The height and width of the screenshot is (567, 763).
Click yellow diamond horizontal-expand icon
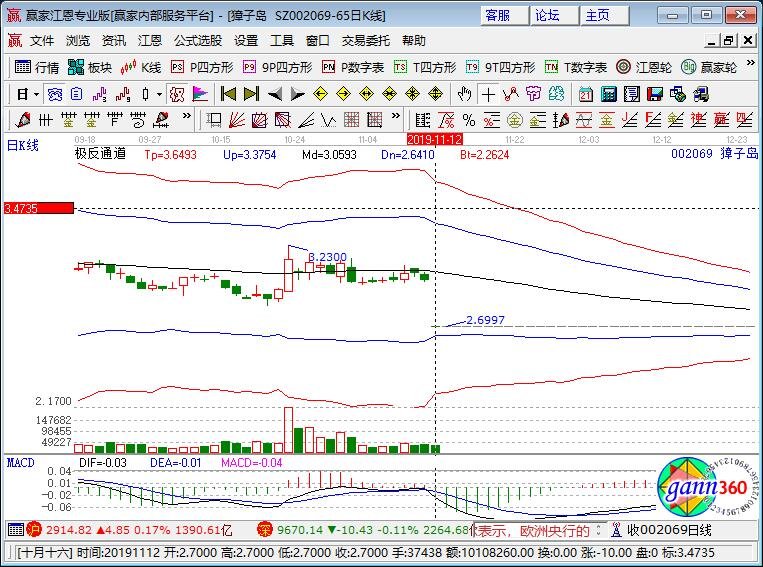coord(366,94)
